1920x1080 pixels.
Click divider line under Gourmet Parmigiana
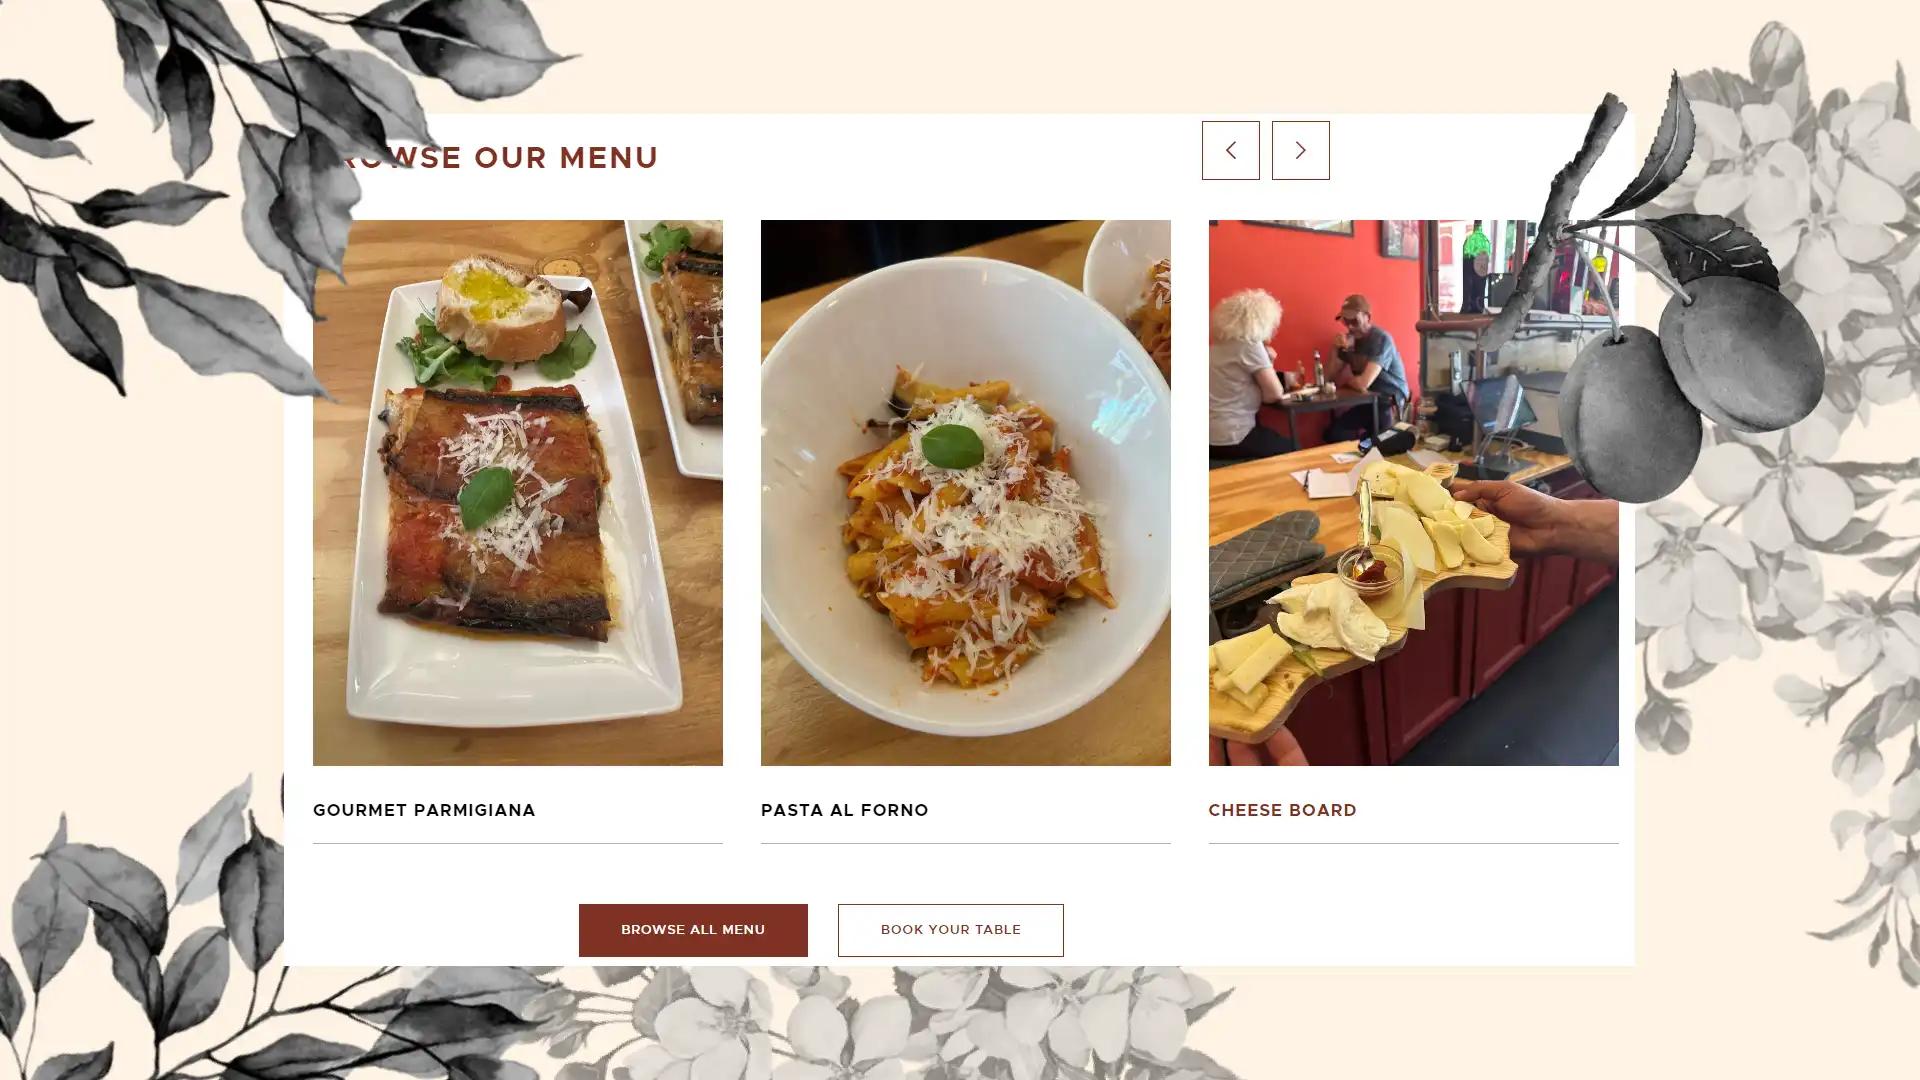coord(517,843)
